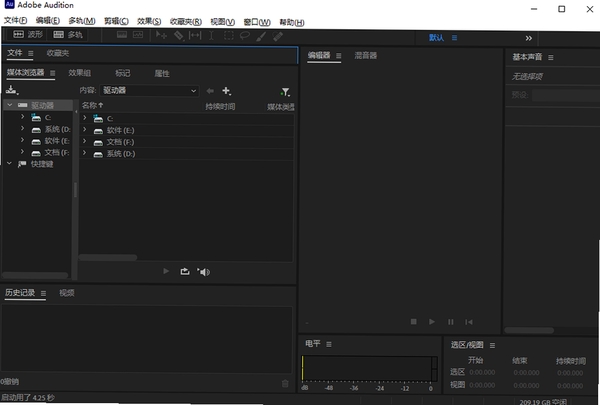Open the 窗口 menu
Image resolution: width=600 pixels, height=405 pixels.
(x=257, y=22)
